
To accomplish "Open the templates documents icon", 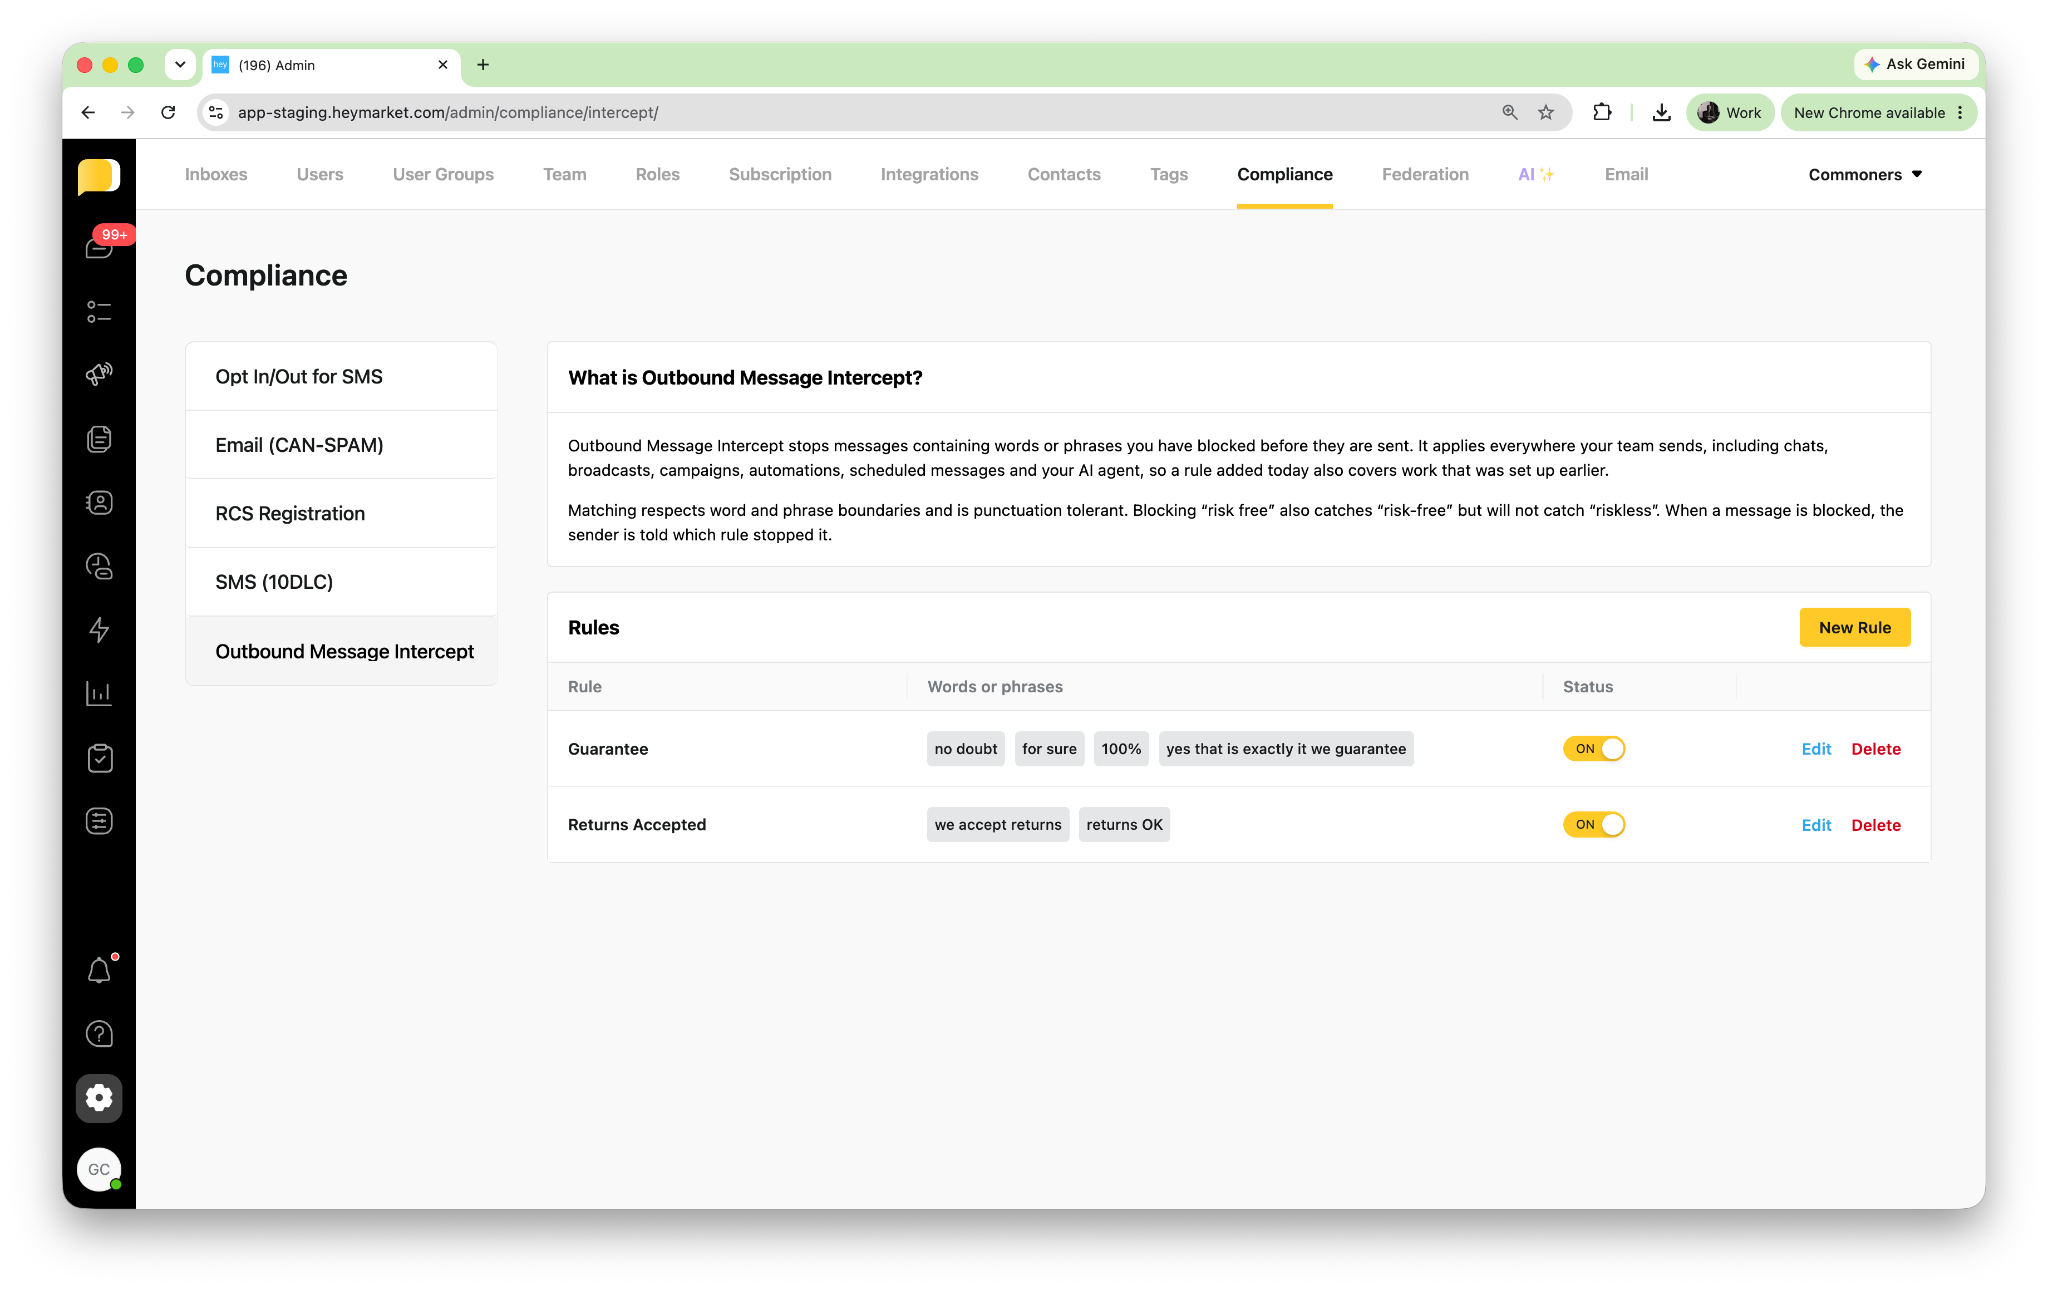I will [x=99, y=439].
